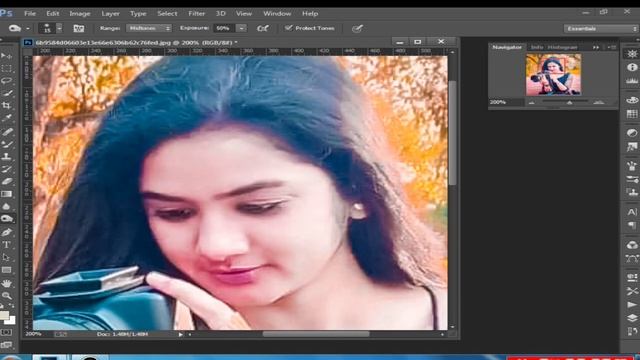Screen dimensions: 640x360
Task: Open the status bar info arrow menu
Action: click(x=180, y=334)
